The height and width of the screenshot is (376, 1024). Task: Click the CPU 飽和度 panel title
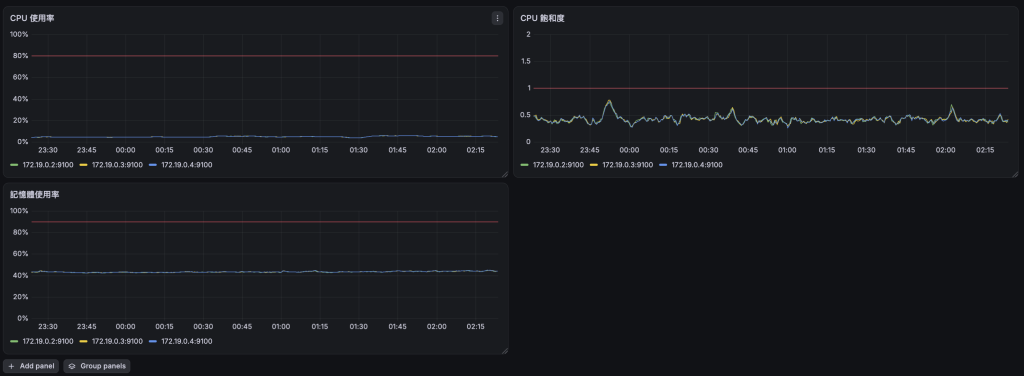click(x=543, y=18)
